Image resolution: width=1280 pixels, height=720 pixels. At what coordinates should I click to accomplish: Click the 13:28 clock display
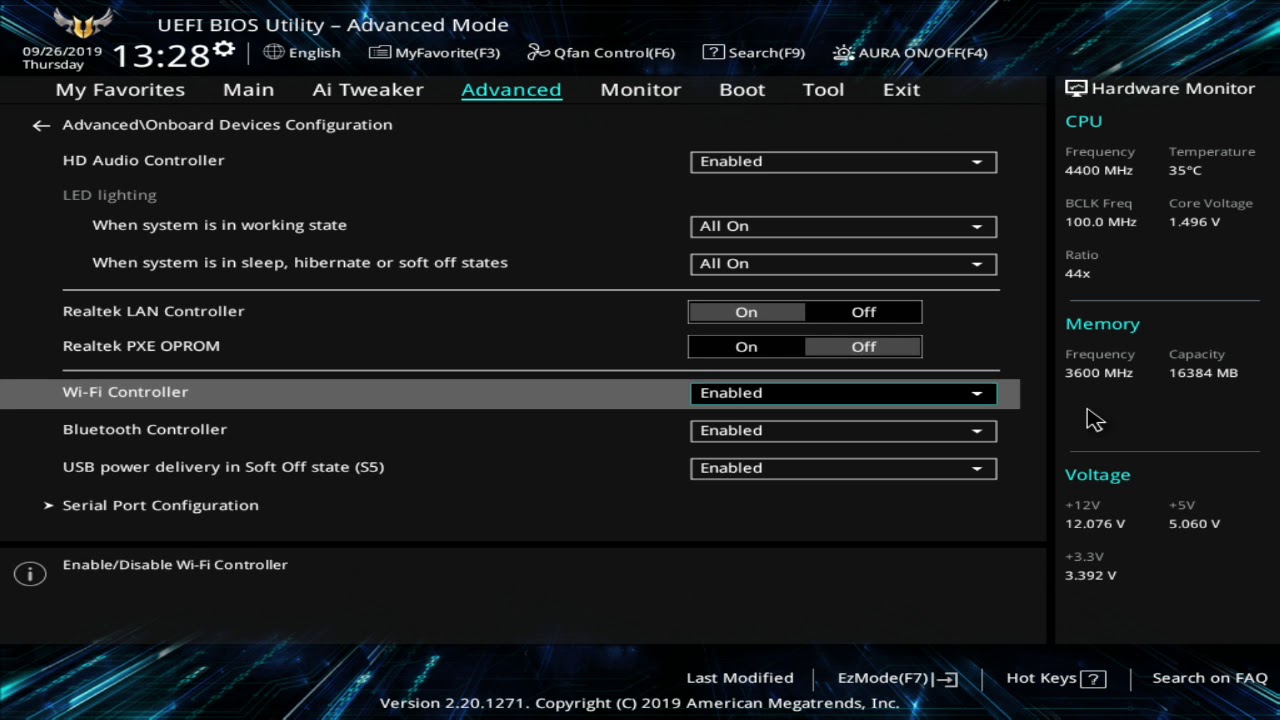click(161, 55)
